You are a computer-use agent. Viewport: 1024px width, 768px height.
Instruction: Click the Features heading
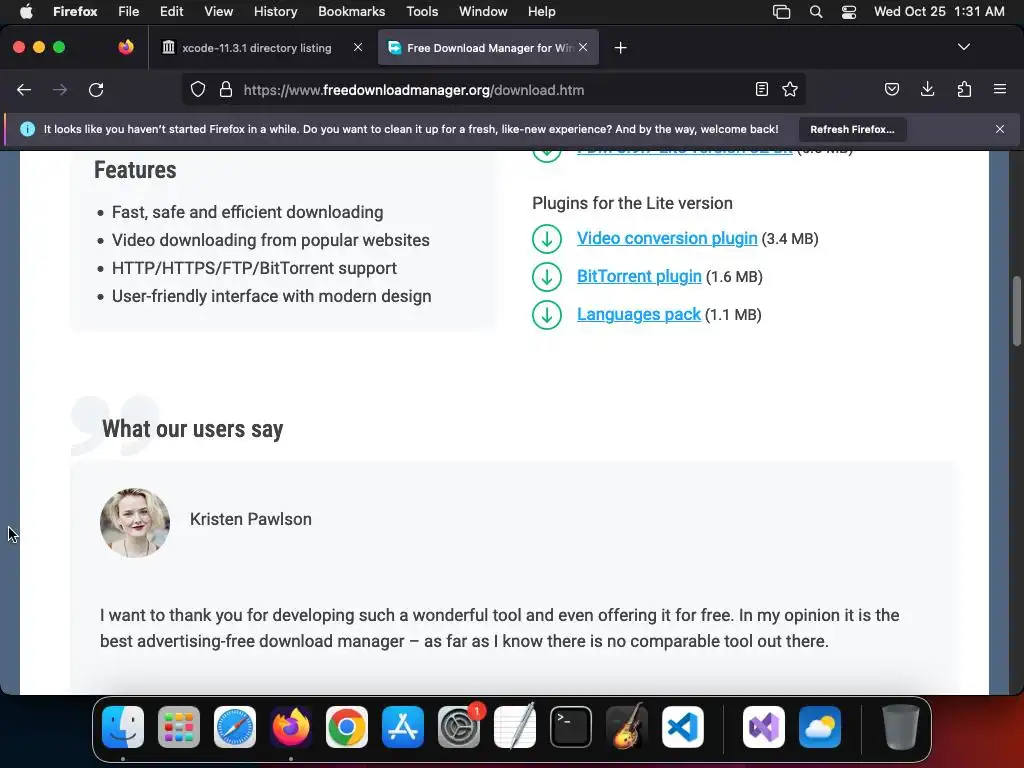click(x=135, y=170)
